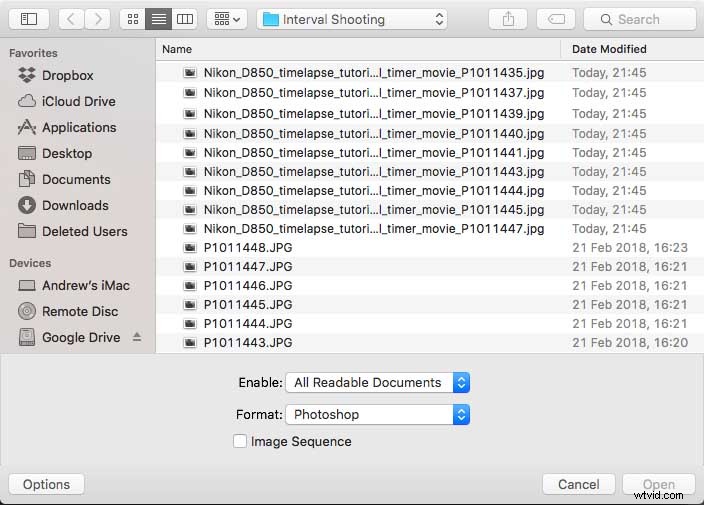This screenshot has height=505, width=704.
Task: Expand the Interval Shooting folder popup
Action: (352, 19)
